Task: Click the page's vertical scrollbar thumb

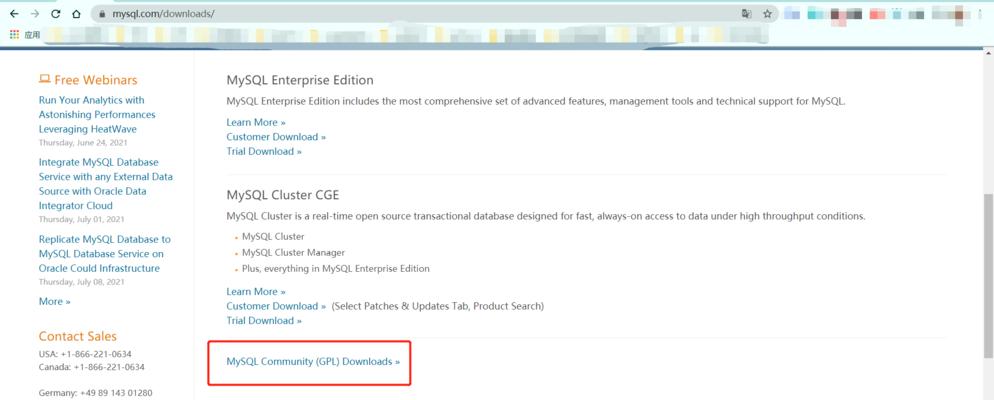Action: [988, 275]
